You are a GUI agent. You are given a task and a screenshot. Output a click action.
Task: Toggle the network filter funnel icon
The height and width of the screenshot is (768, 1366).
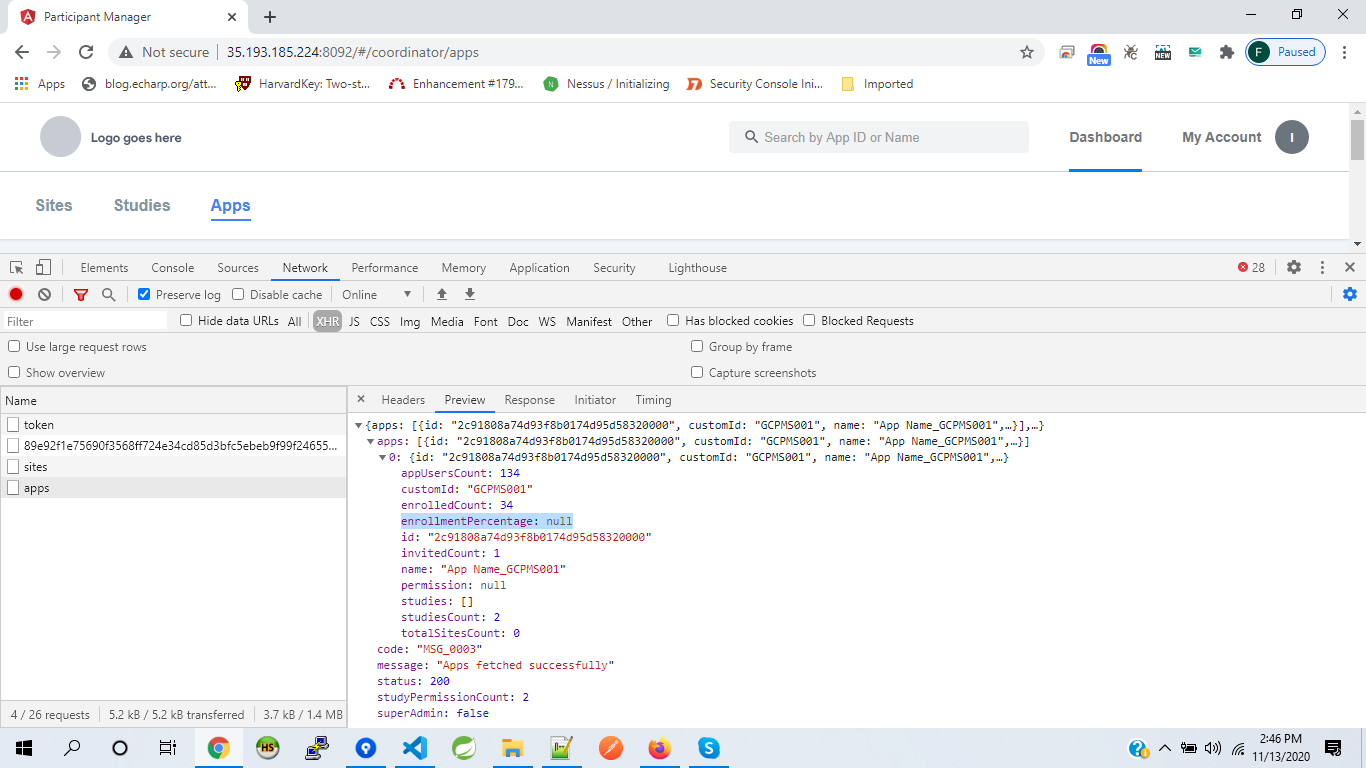[81, 295]
